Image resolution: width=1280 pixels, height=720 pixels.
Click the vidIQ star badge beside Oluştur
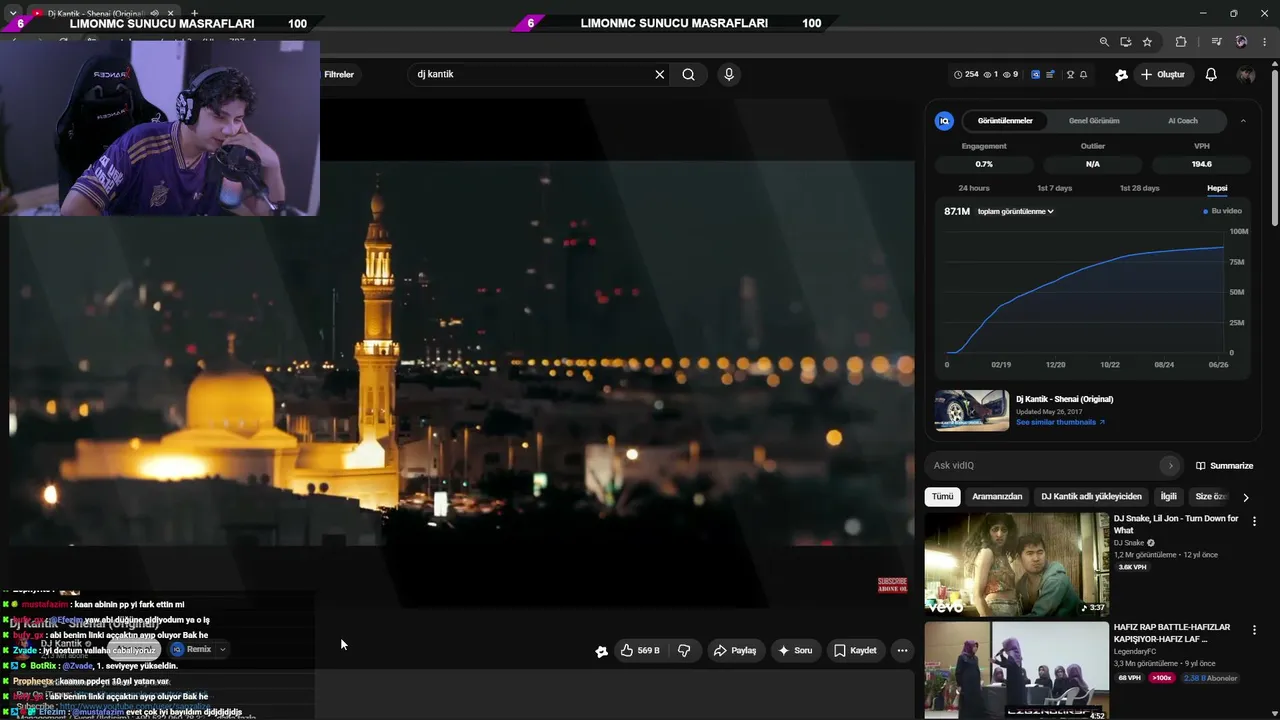pos(1121,74)
